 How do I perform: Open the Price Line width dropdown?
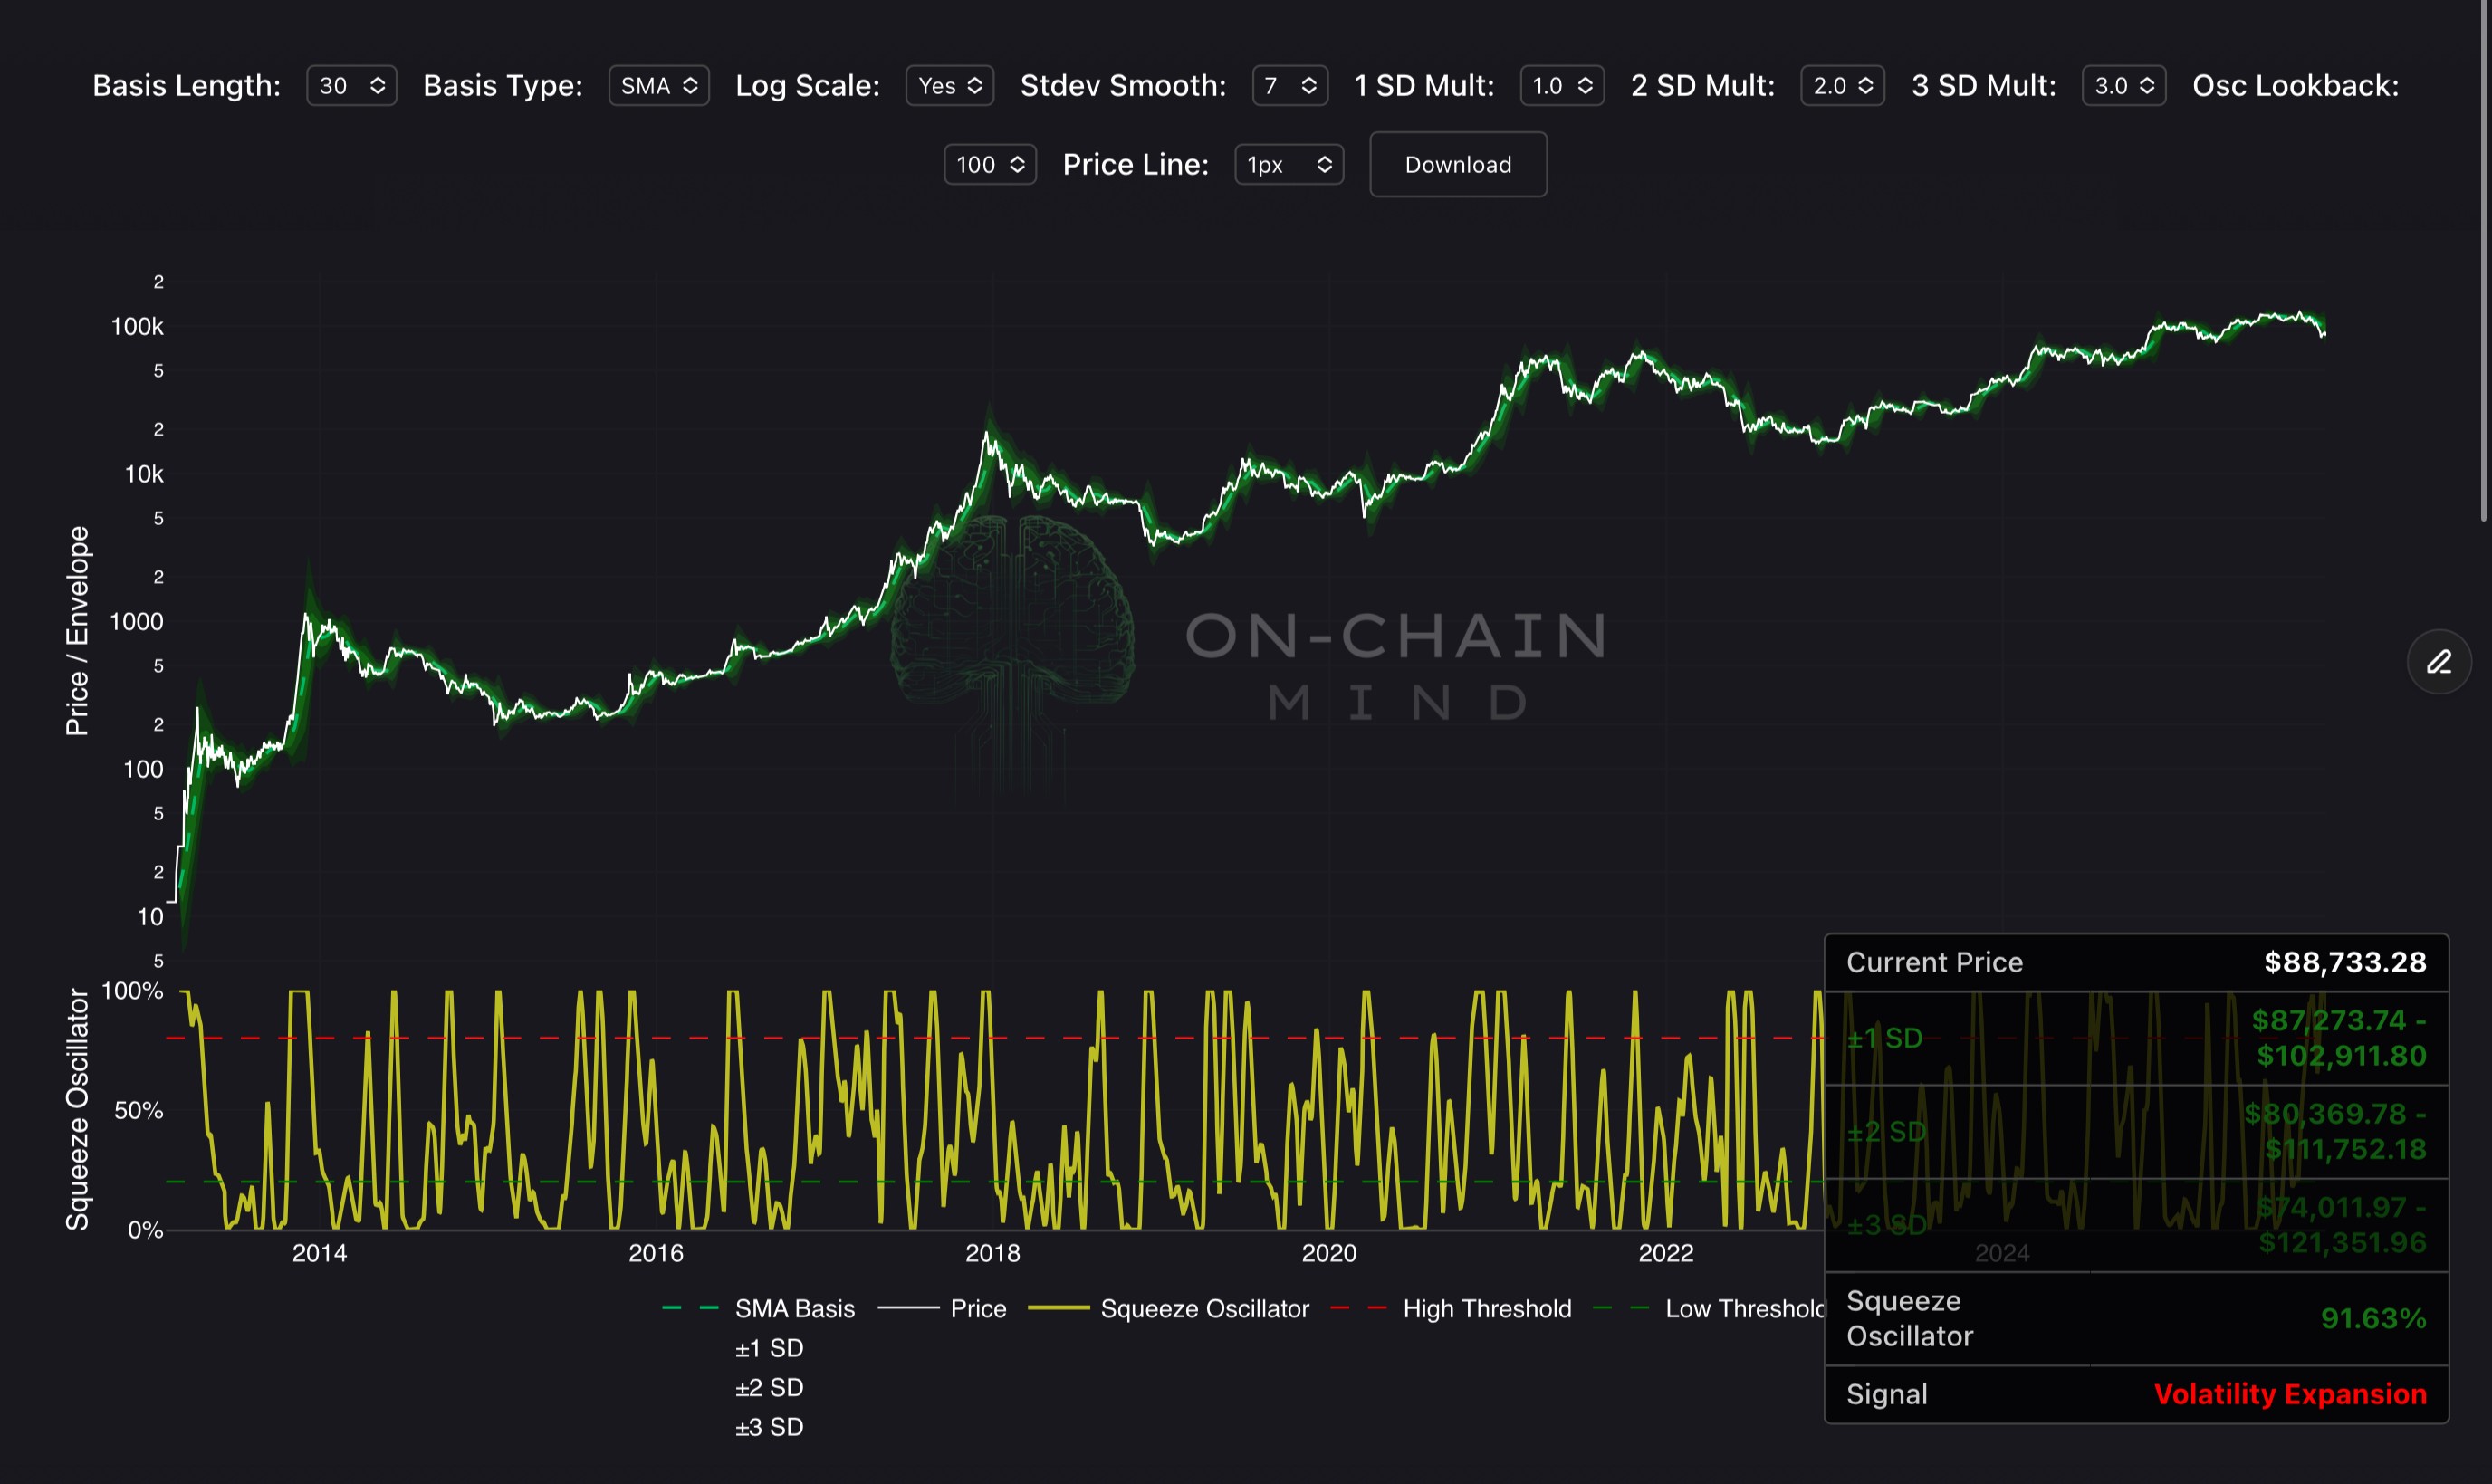[1288, 165]
